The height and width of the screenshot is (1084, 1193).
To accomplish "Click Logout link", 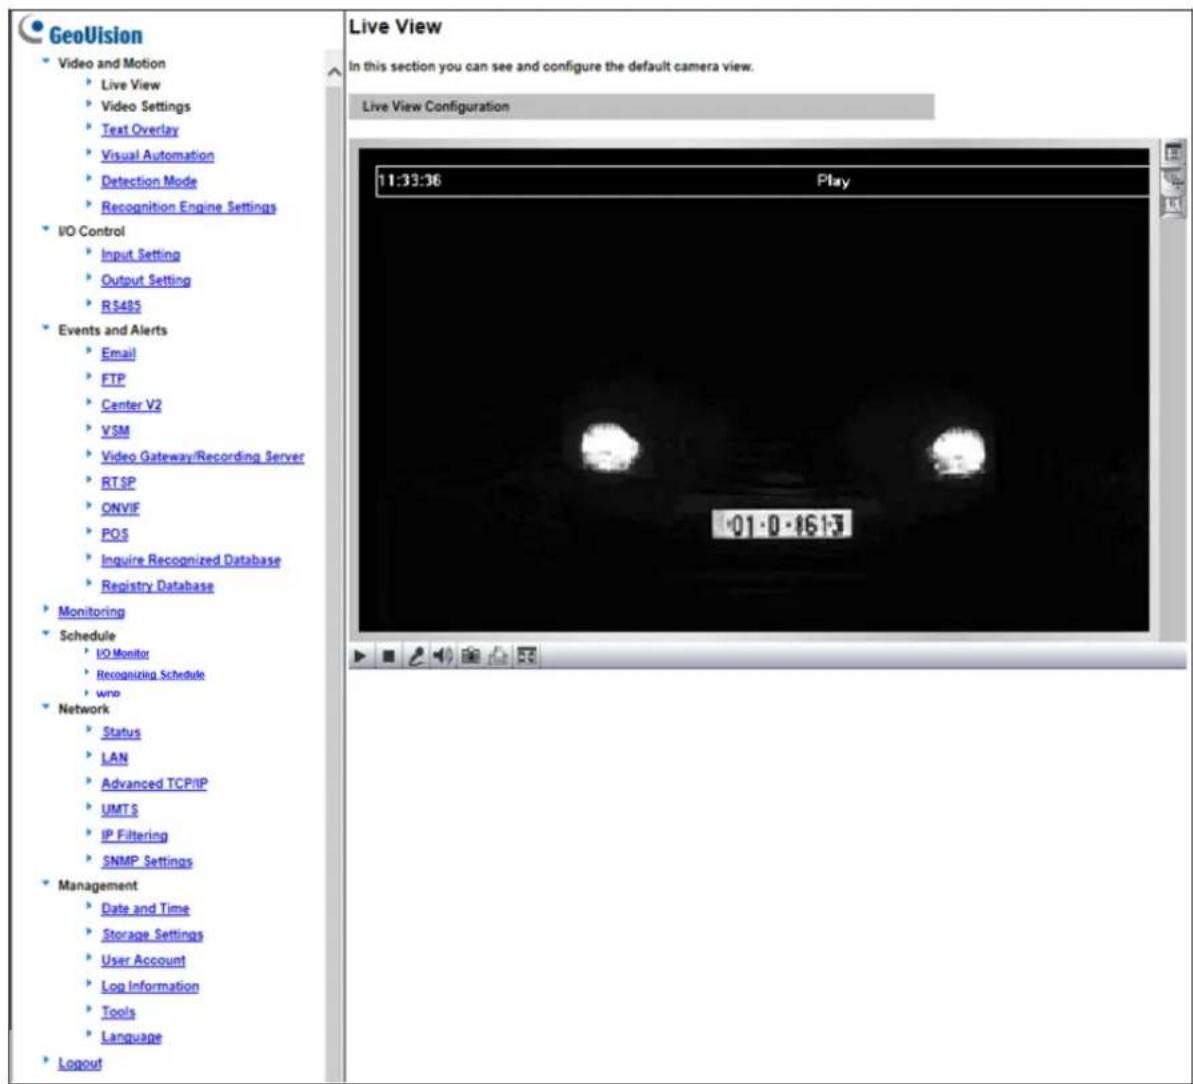I will click(80, 1063).
